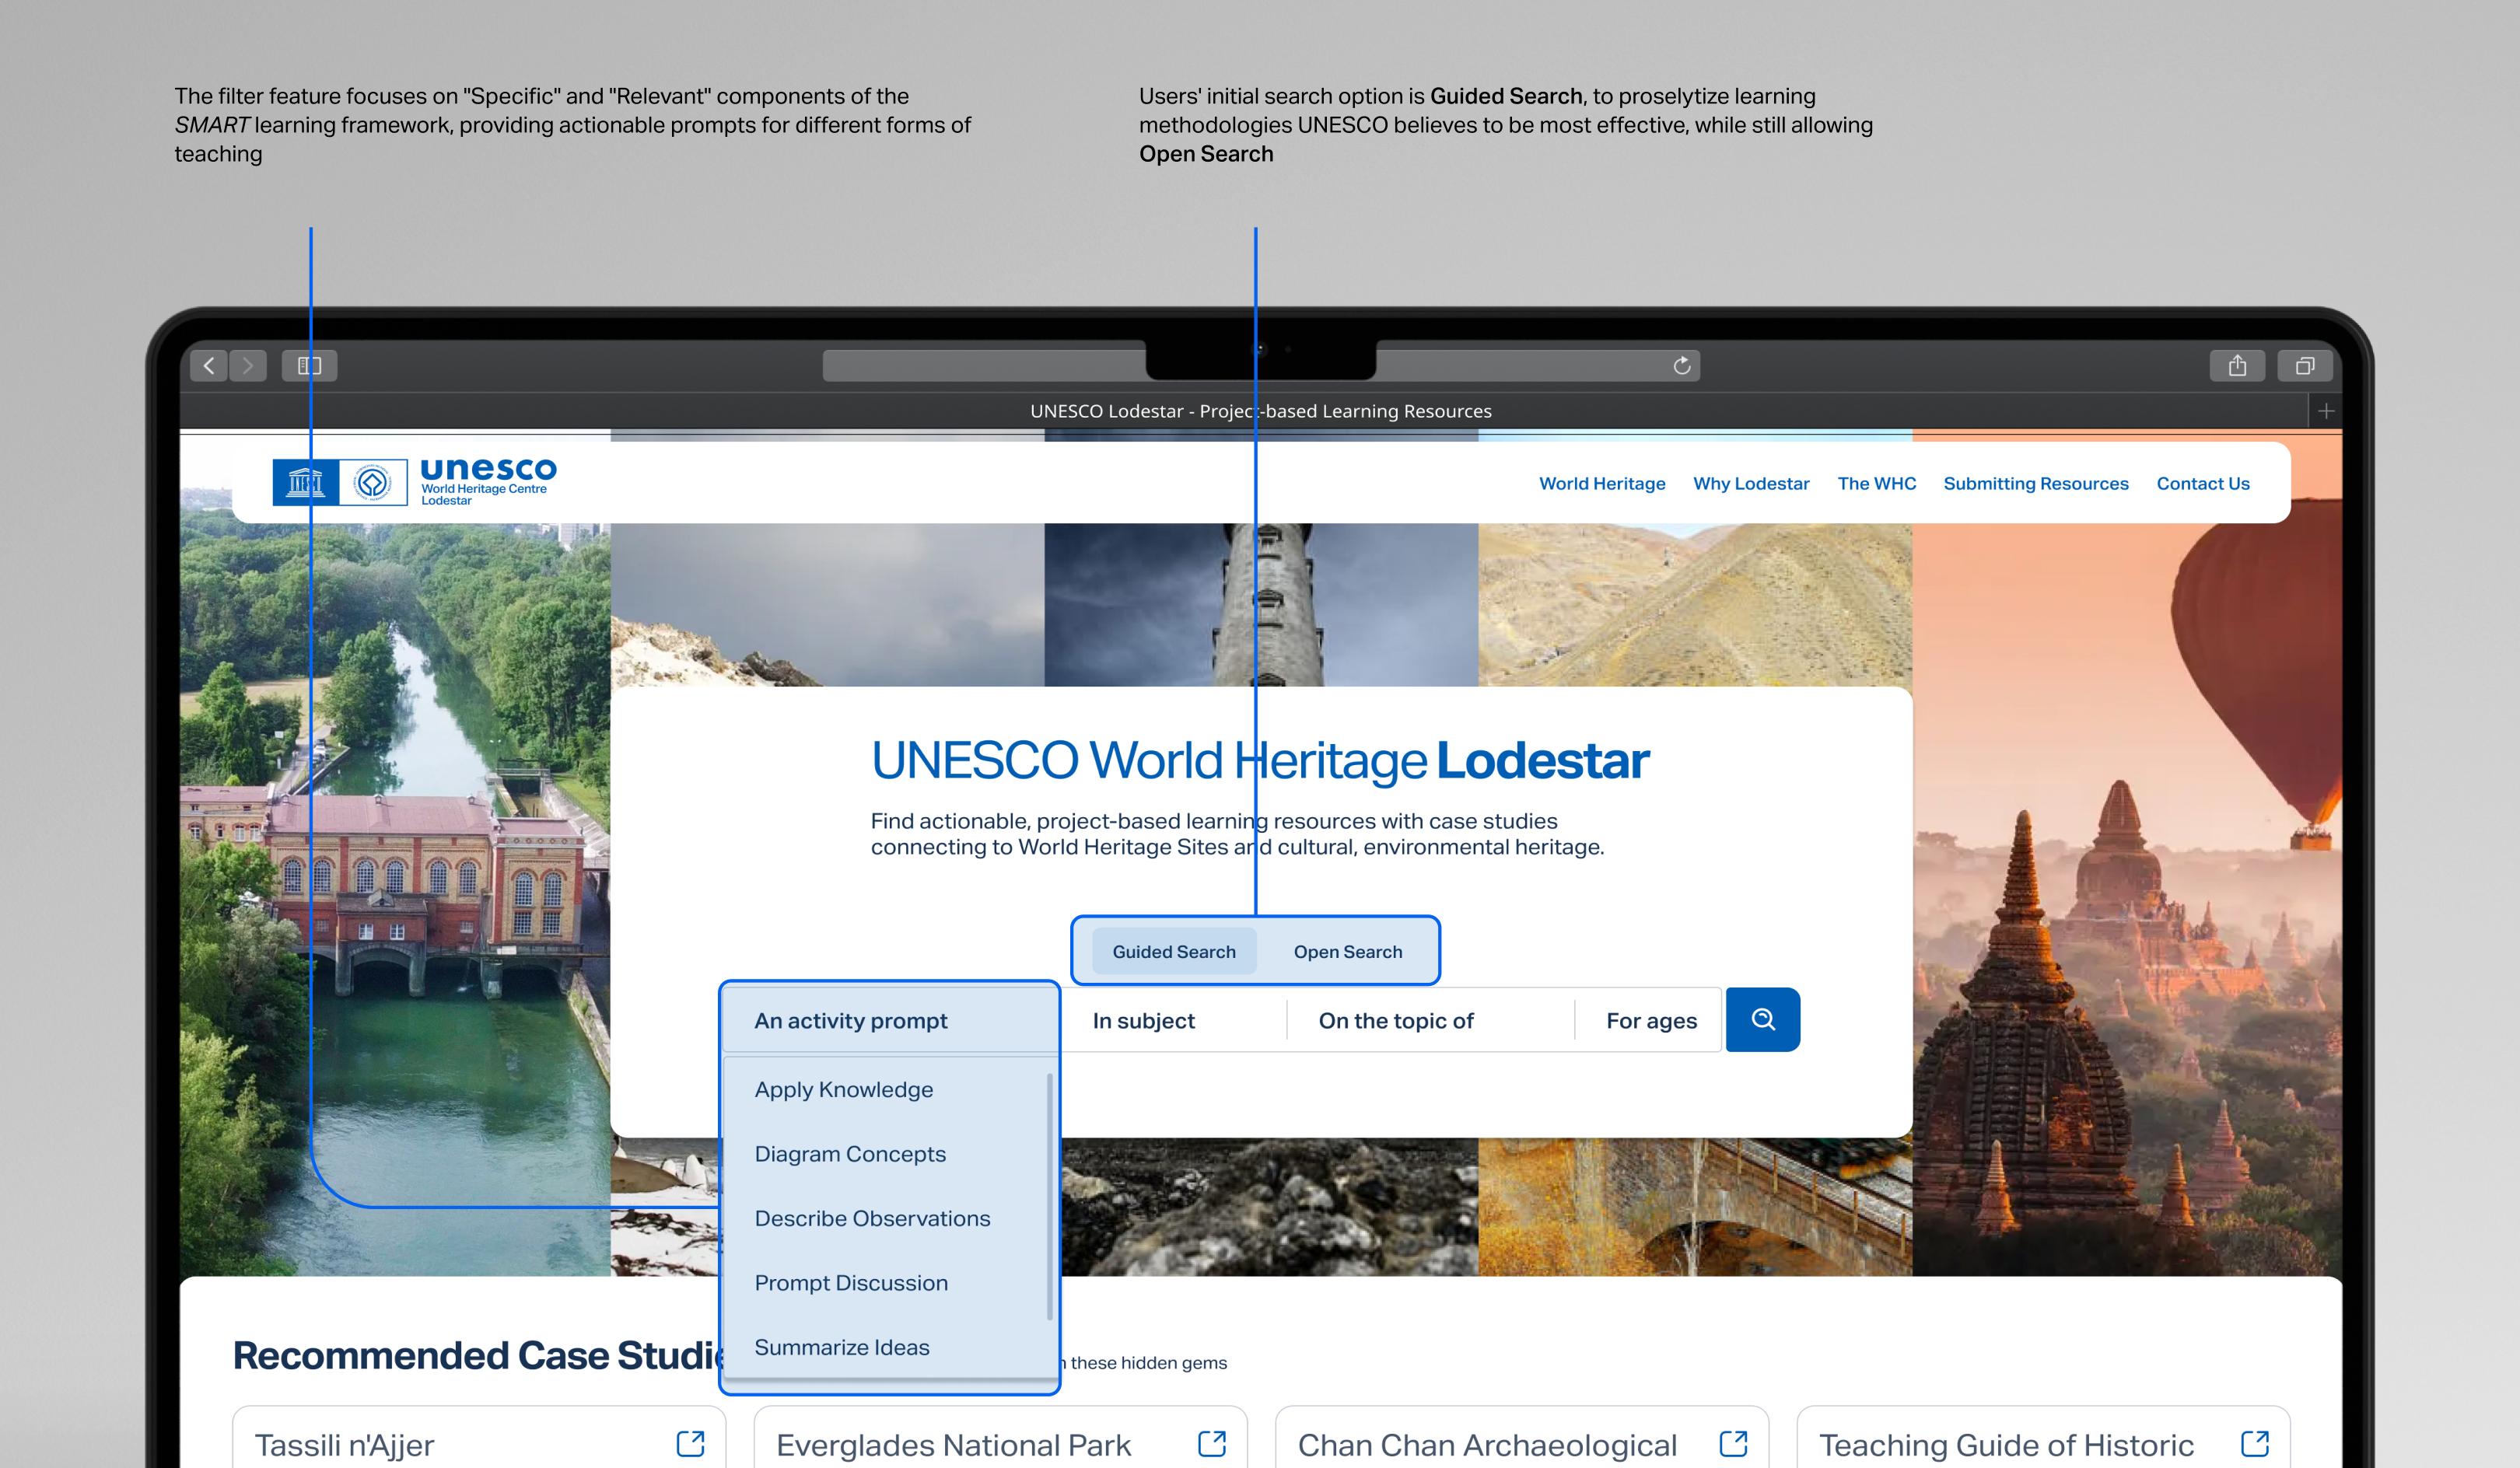The height and width of the screenshot is (1468, 2520).
Task: Toggle the browser sidebar icon
Action: tap(309, 366)
